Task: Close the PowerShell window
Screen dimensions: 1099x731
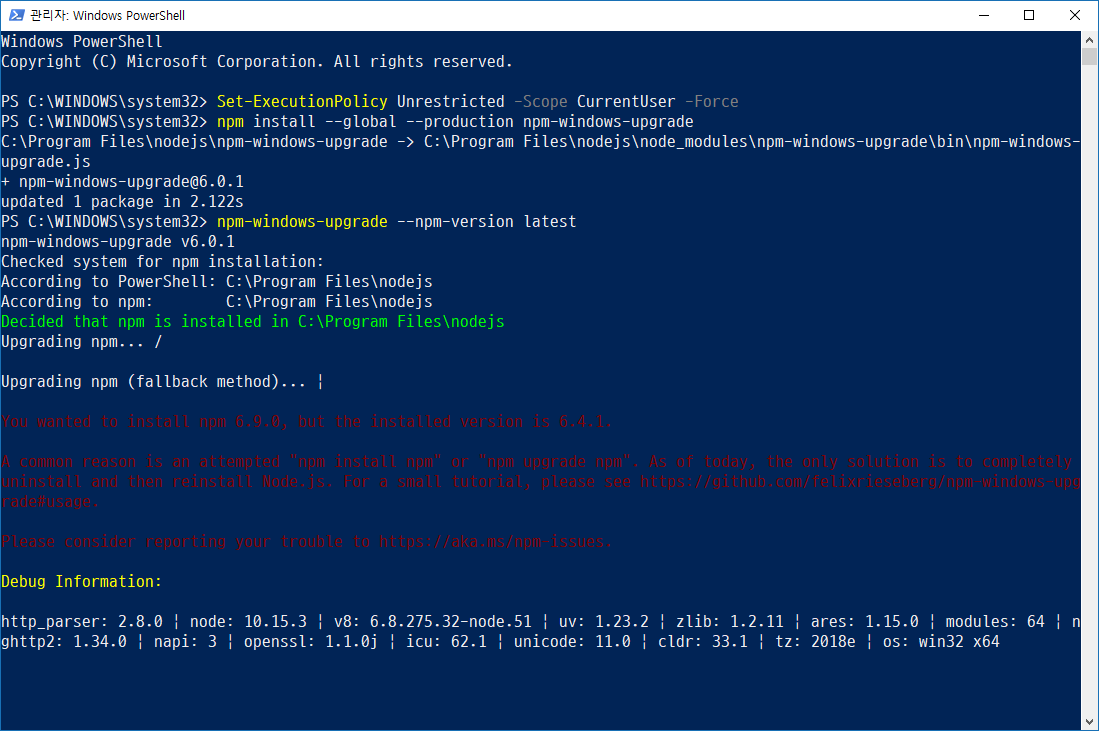Action: tap(1074, 15)
